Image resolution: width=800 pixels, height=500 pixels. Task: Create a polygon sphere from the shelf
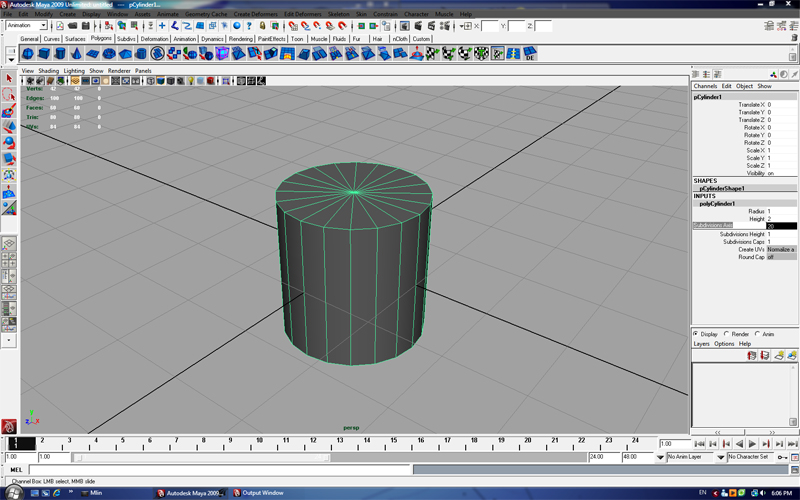point(28,54)
